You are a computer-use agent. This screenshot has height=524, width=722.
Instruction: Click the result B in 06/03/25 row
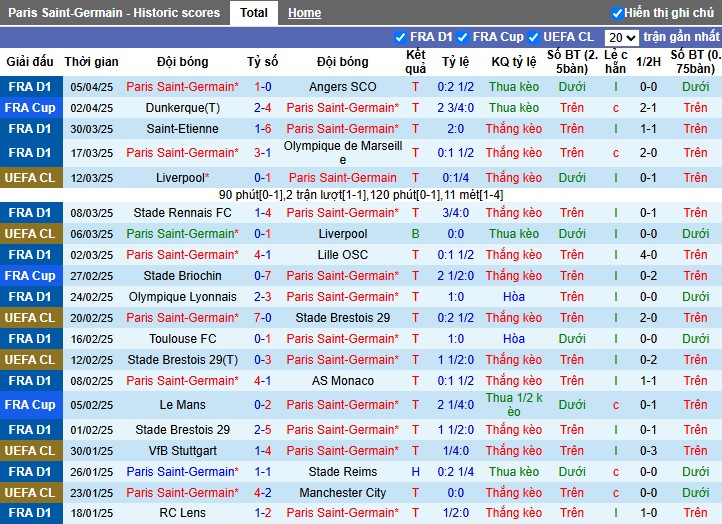click(415, 234)
